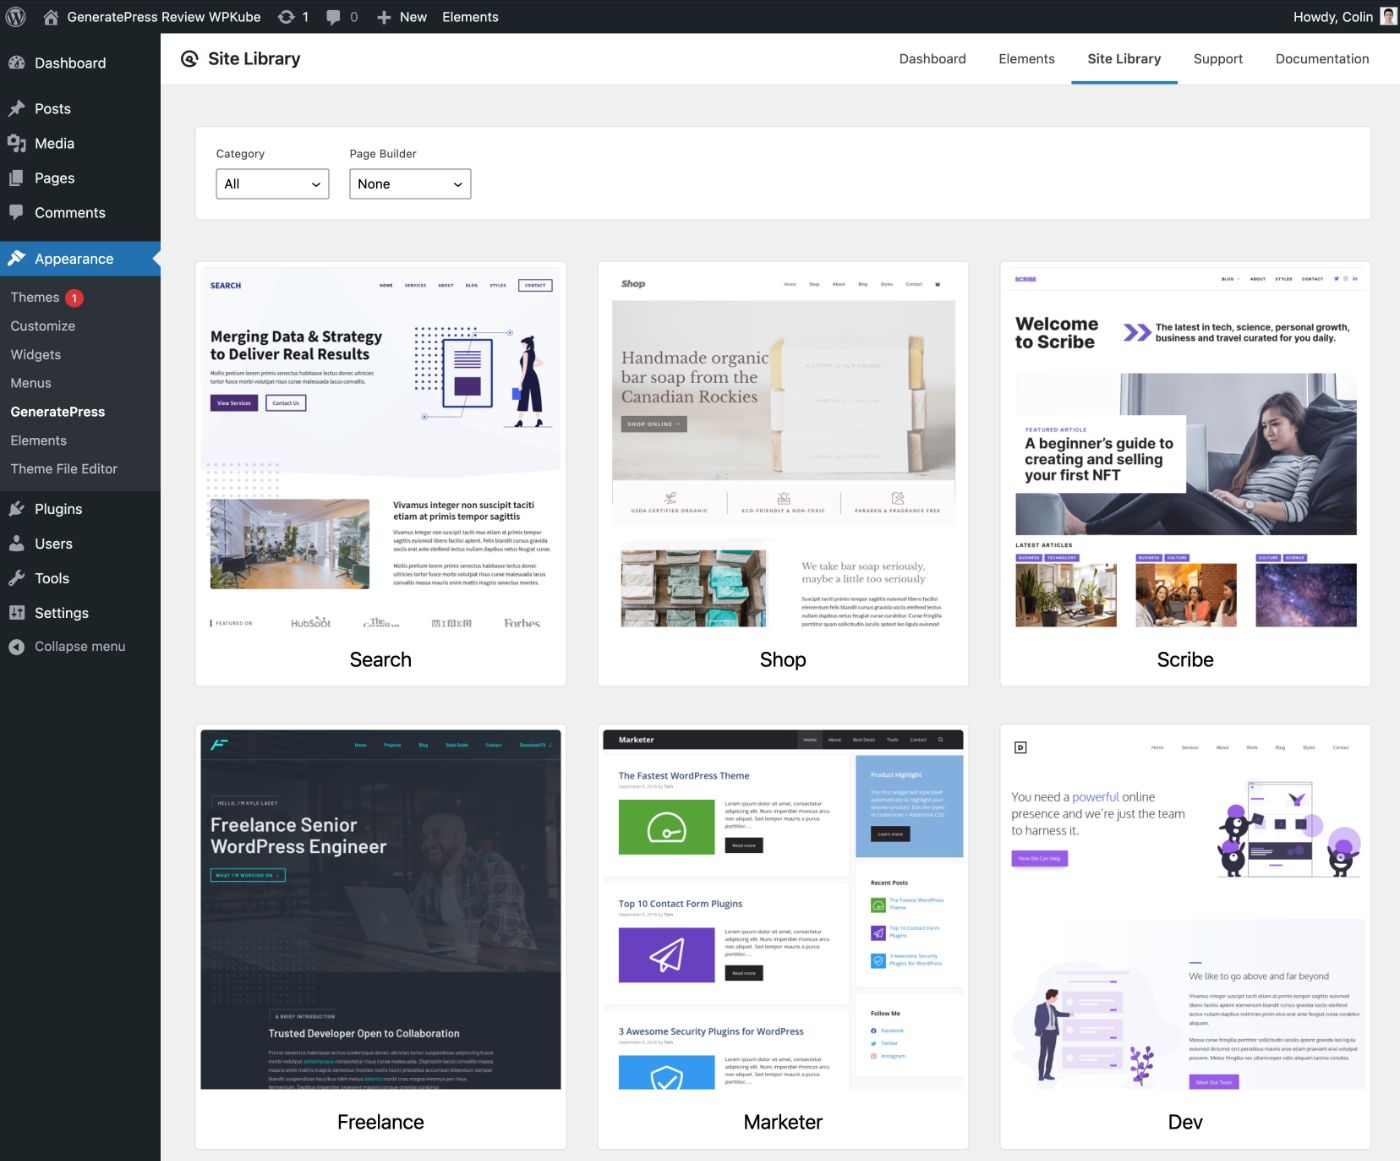Click the Site Library page heading
Image resolution: width=1400 pixels, height=1161 pixels.
click(254, 59)
